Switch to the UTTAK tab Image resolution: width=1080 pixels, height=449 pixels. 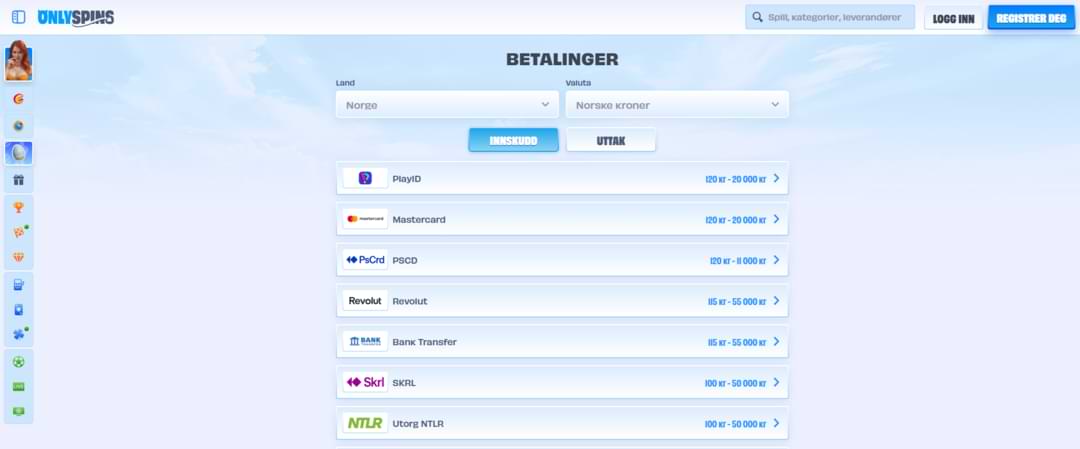611,140
